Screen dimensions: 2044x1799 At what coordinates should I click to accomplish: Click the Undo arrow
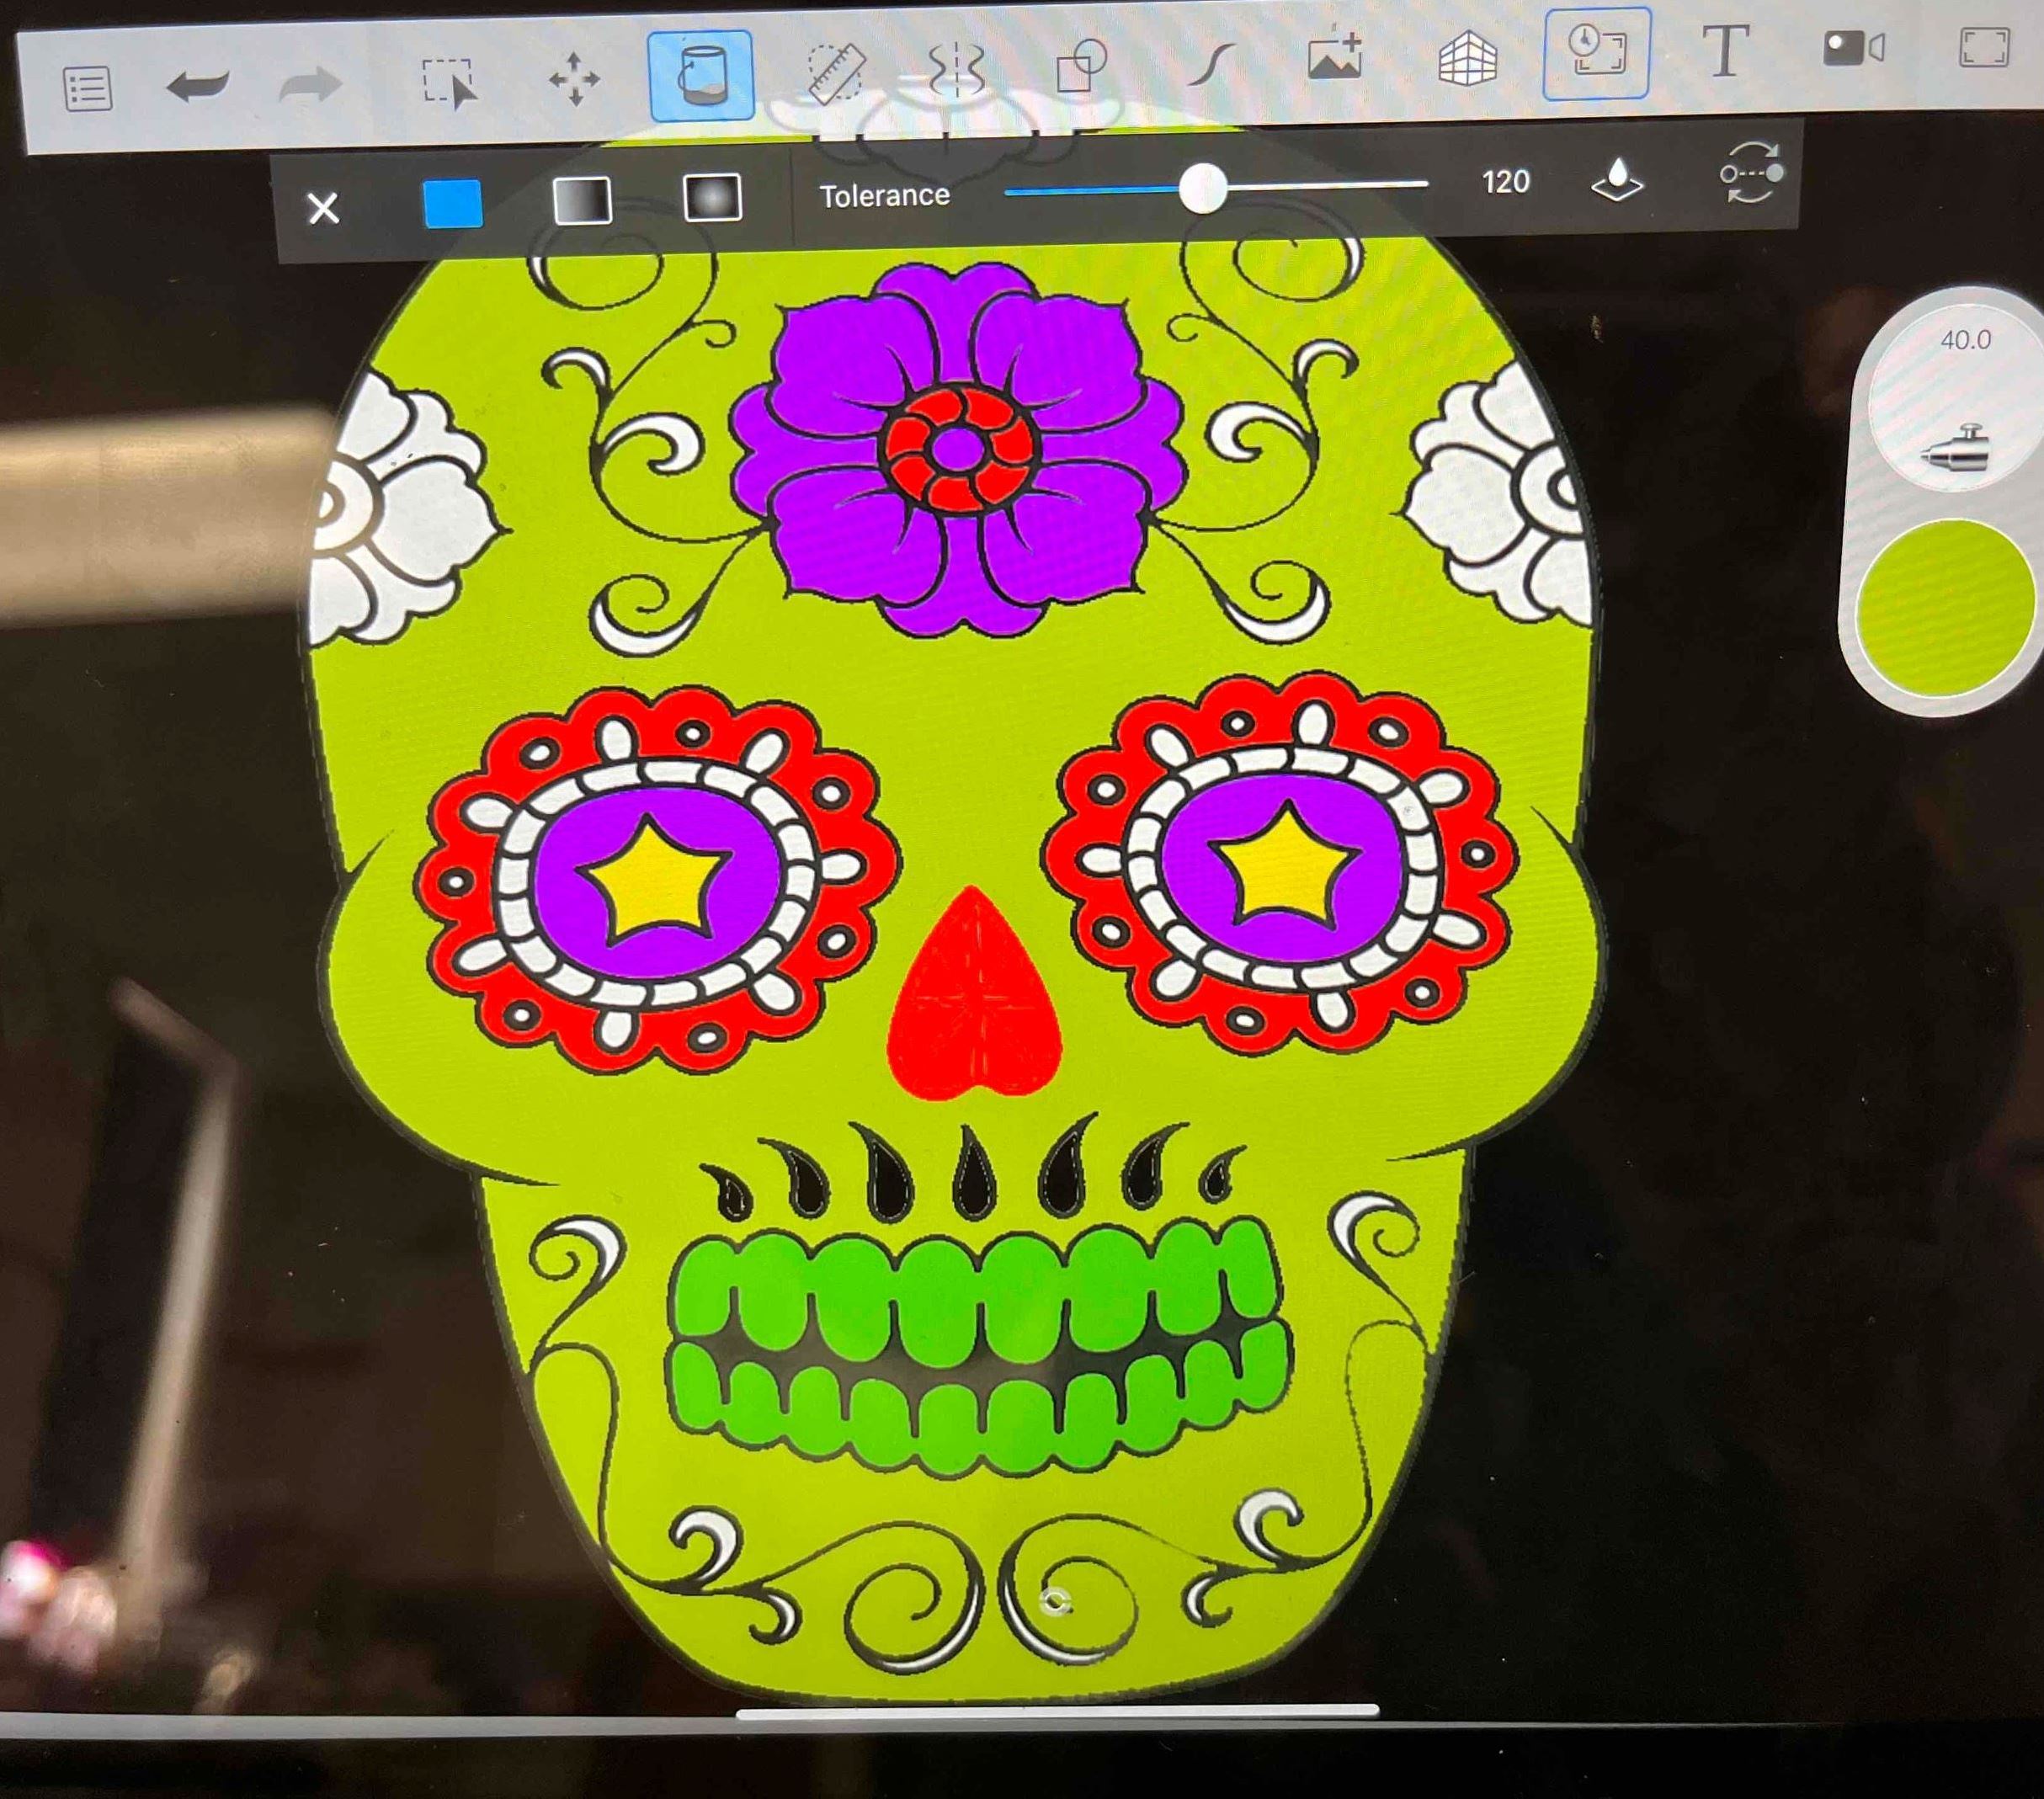point(198,86)
